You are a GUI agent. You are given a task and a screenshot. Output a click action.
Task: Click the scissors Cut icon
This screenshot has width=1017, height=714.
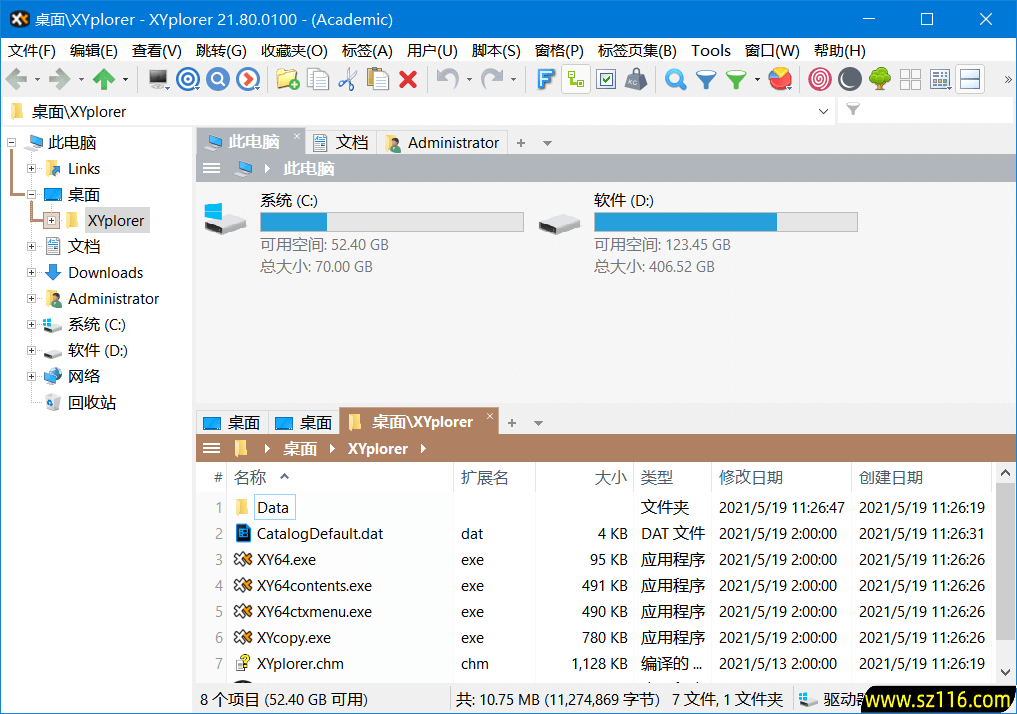[x=348, y=80]
